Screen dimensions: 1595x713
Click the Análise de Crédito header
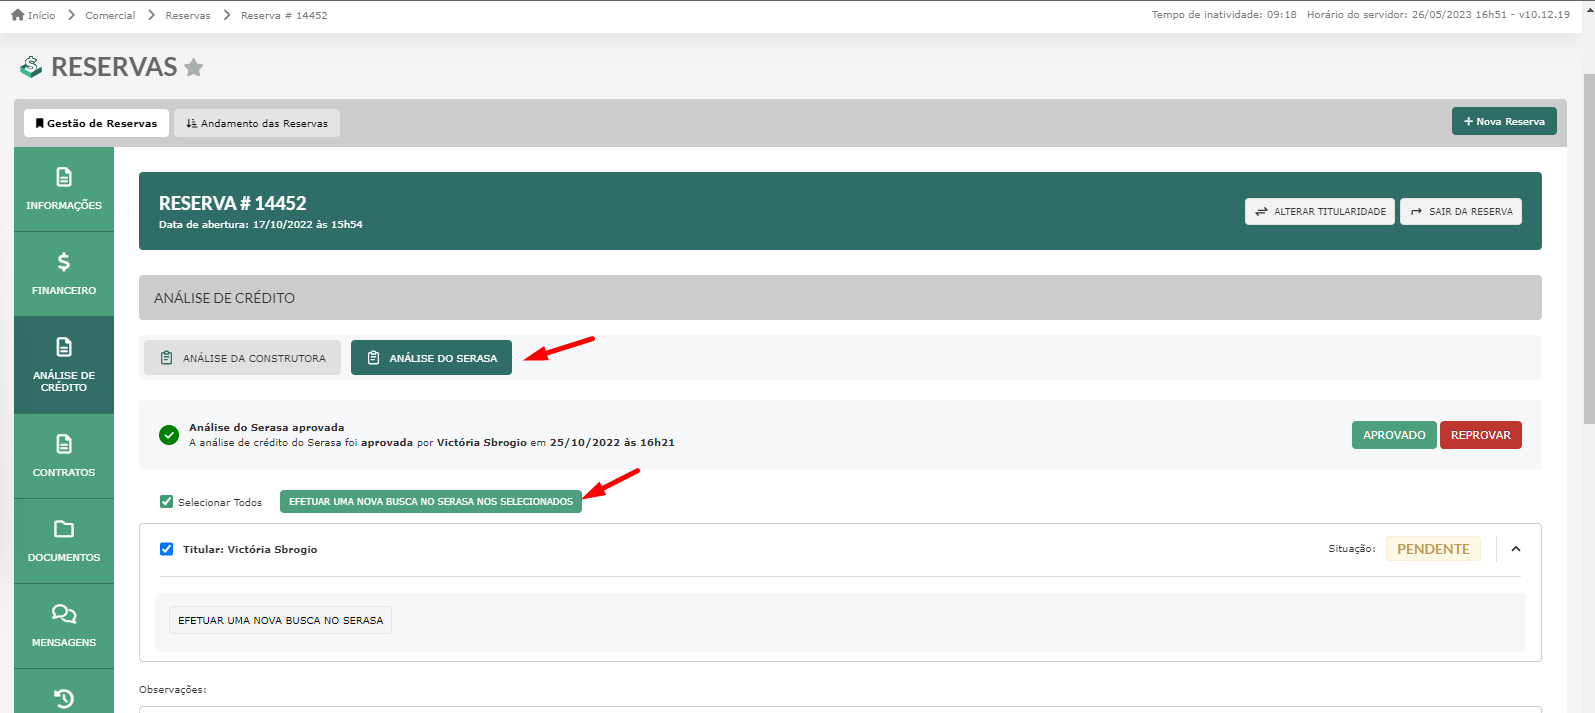(840, 298)
